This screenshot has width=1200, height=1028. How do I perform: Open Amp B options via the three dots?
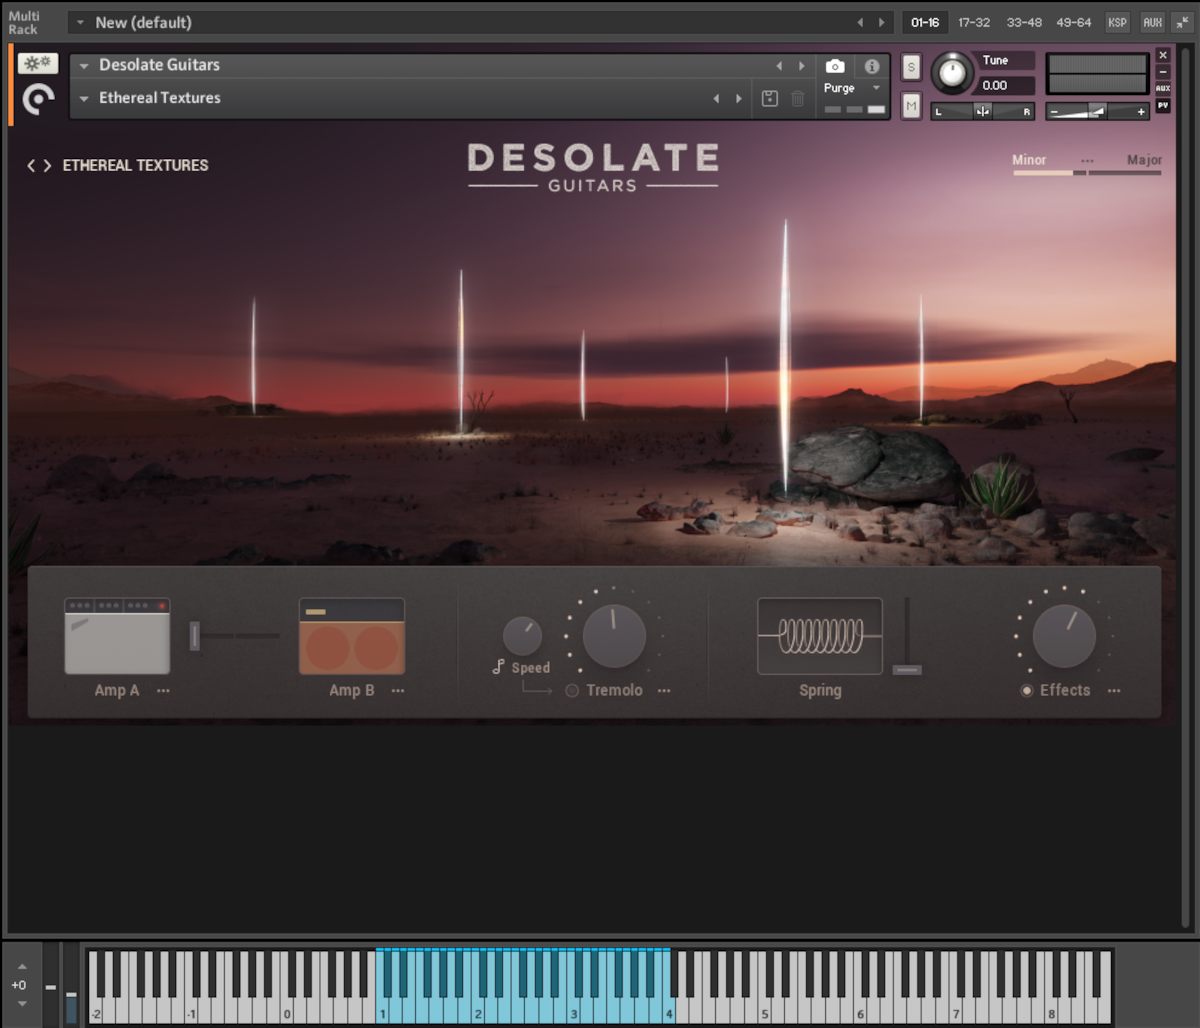coord(398,690)
